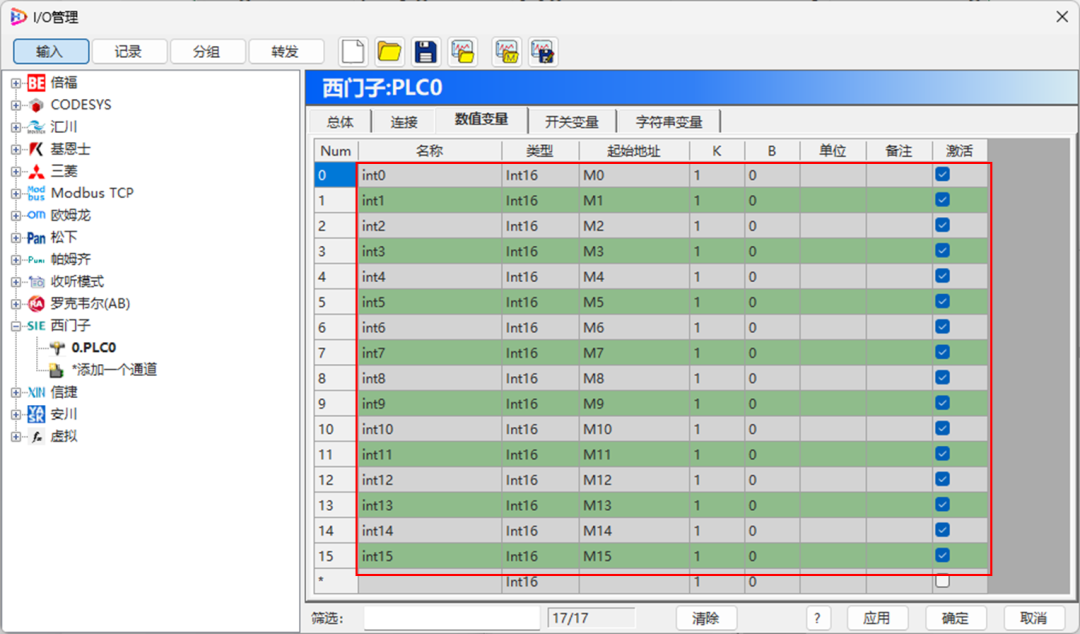Click the chart with floppy and pencil icon
This screenshot has height=634, width=1080.
(x=543, y=52)
